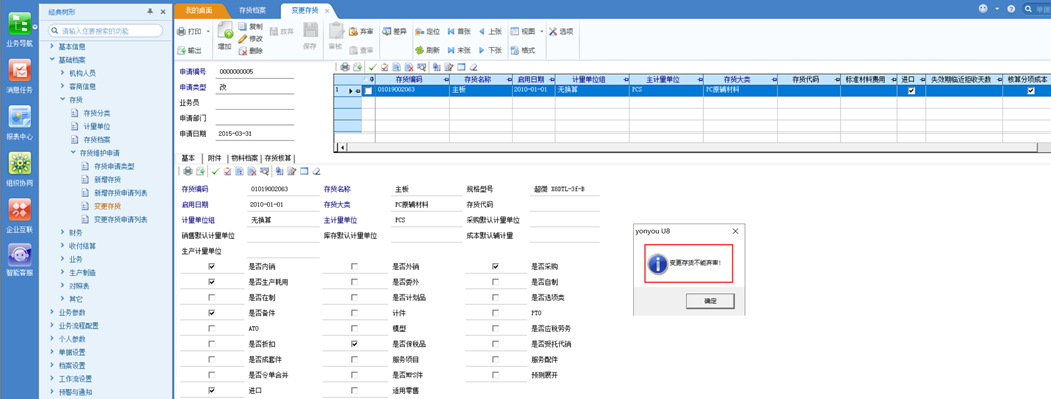Click the 业务员 input field
Viewport: 1051px width, 399px height.
tap(255, 103)
